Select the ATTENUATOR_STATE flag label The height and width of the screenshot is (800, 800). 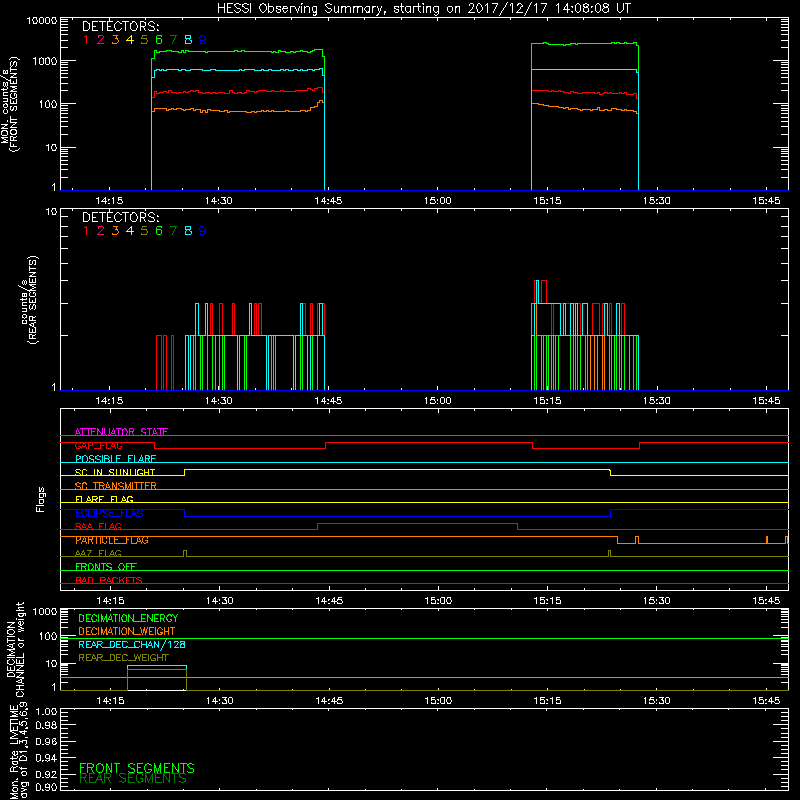[x=121, y=432]
